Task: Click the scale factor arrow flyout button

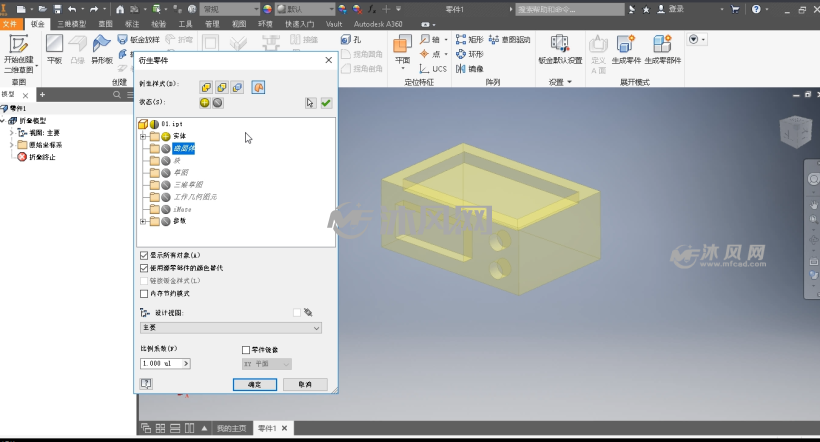Action: point(186,363)
